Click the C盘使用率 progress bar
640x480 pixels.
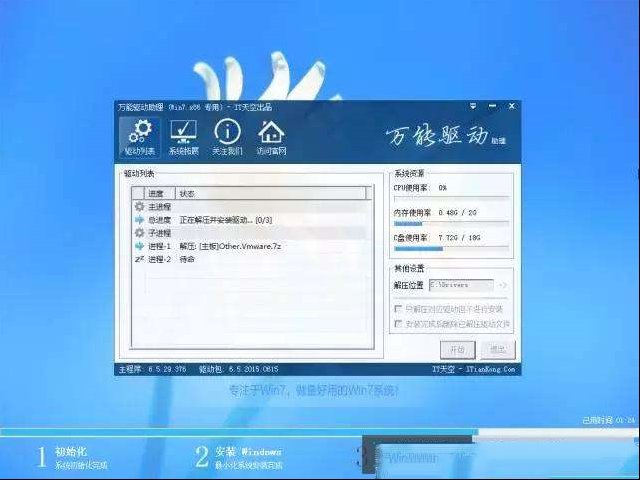pos(451,248)
